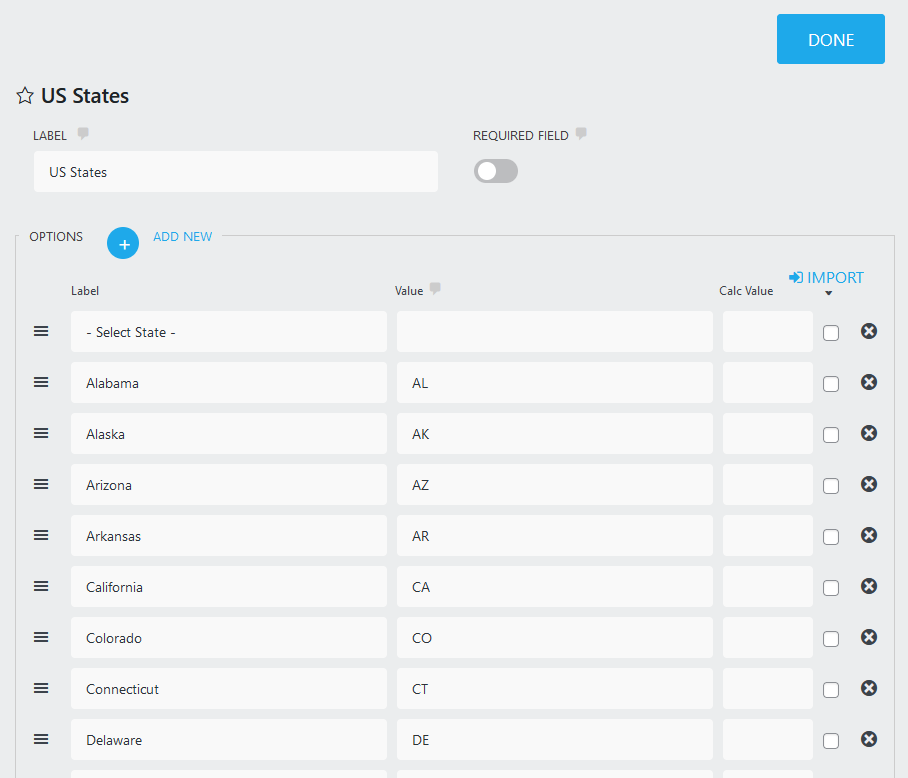Delete the Alabama option row
The height and width of the screenshot is (778, 908).
pyautogui.click(x=869, y=382)
